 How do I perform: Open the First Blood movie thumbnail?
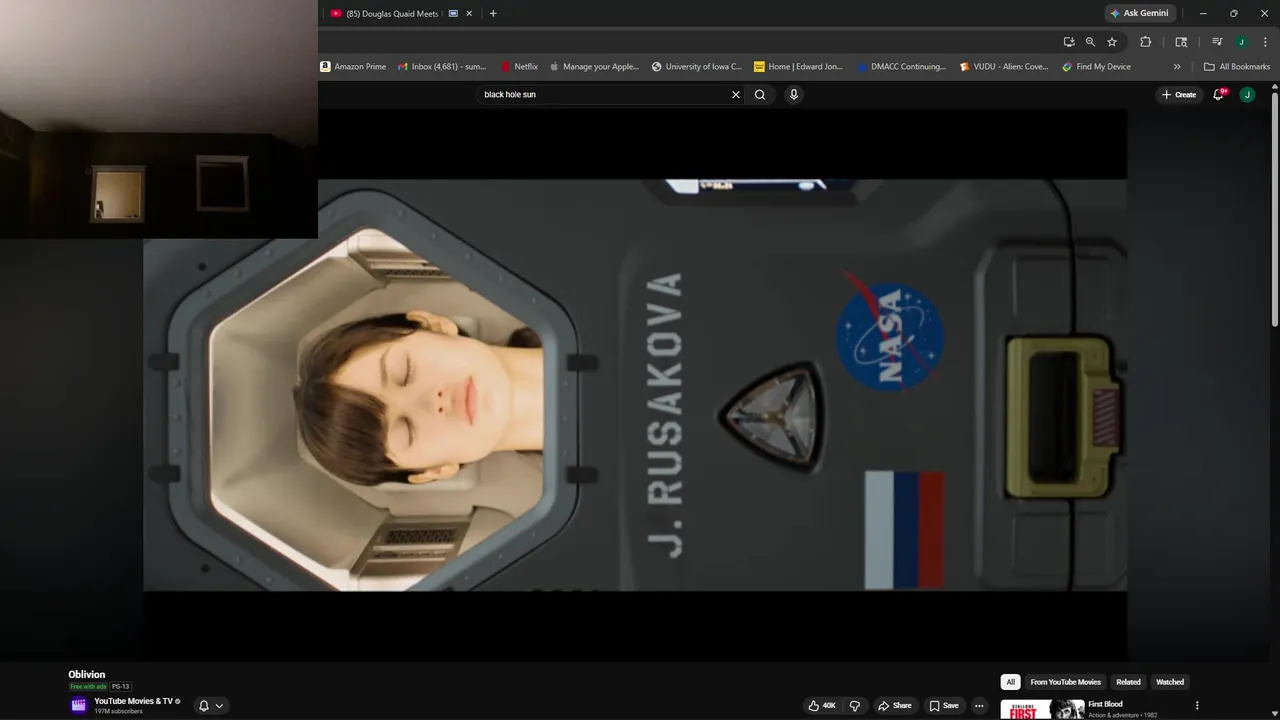[1042, 710]
